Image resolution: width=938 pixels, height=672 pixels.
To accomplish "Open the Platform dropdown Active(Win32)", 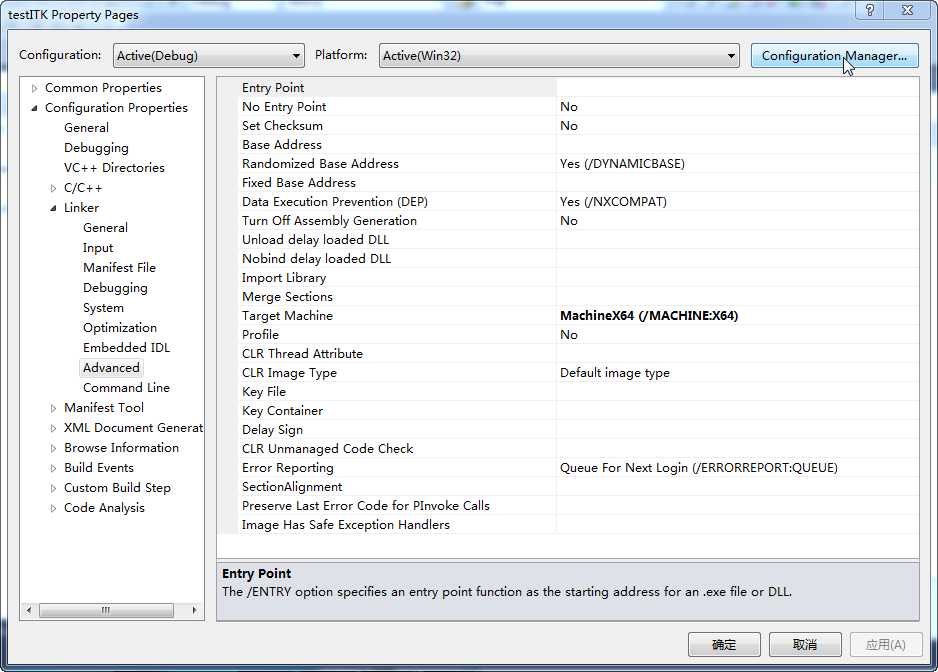I will 559,56.
